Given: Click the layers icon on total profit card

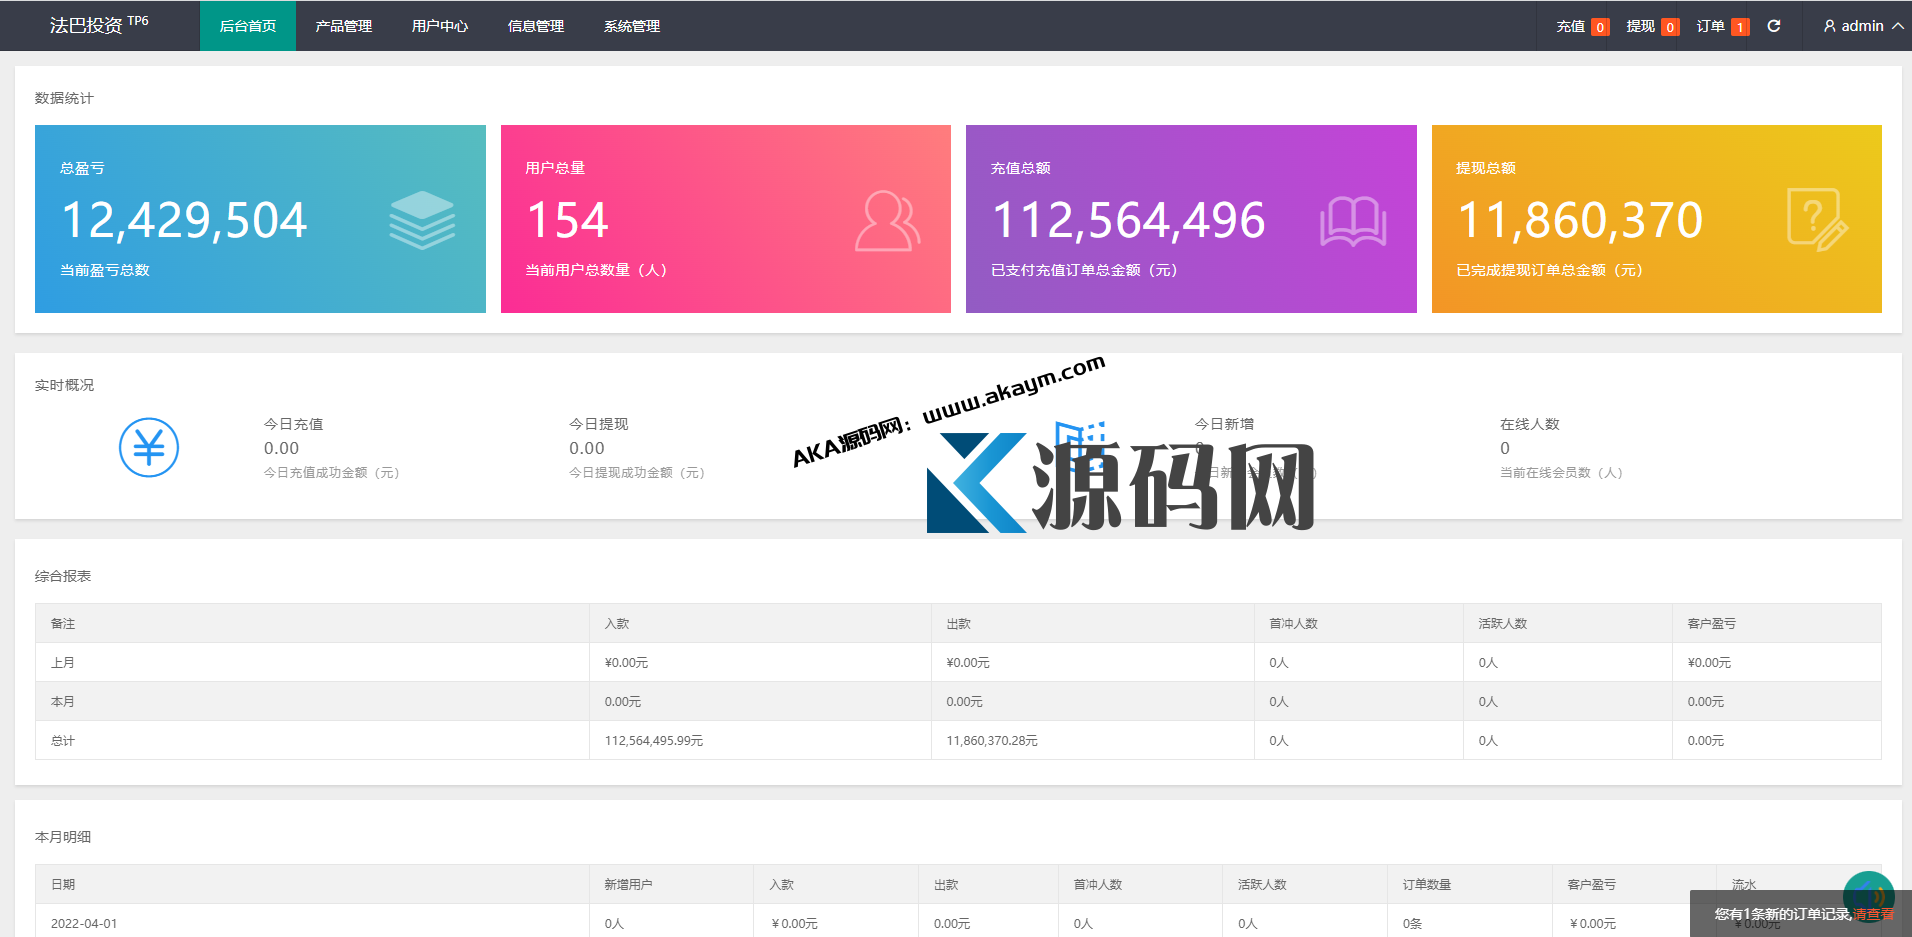Looking at the screenshot, I should tap(422, 220).
